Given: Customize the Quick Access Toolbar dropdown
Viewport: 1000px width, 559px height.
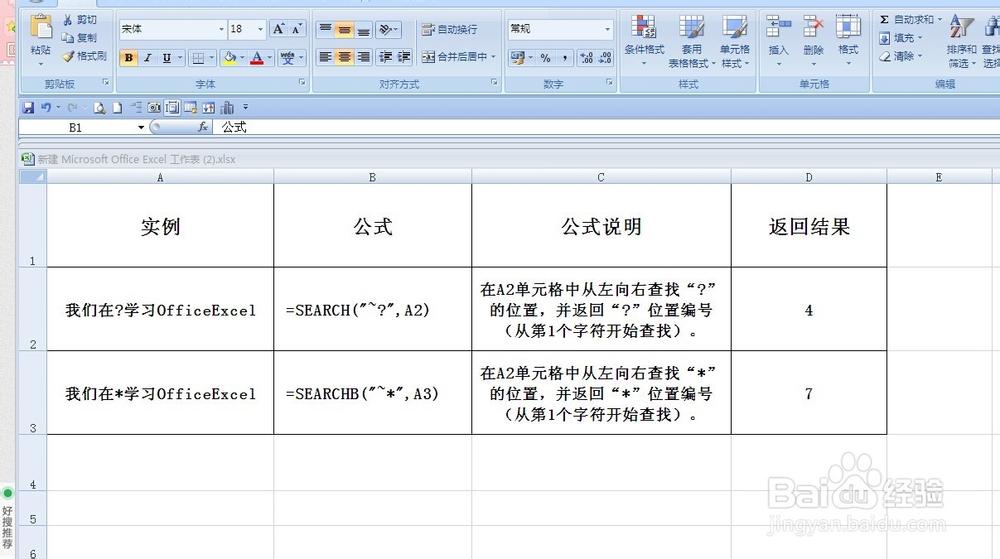Looking at the screenshot, I should (x=246, y=107).
